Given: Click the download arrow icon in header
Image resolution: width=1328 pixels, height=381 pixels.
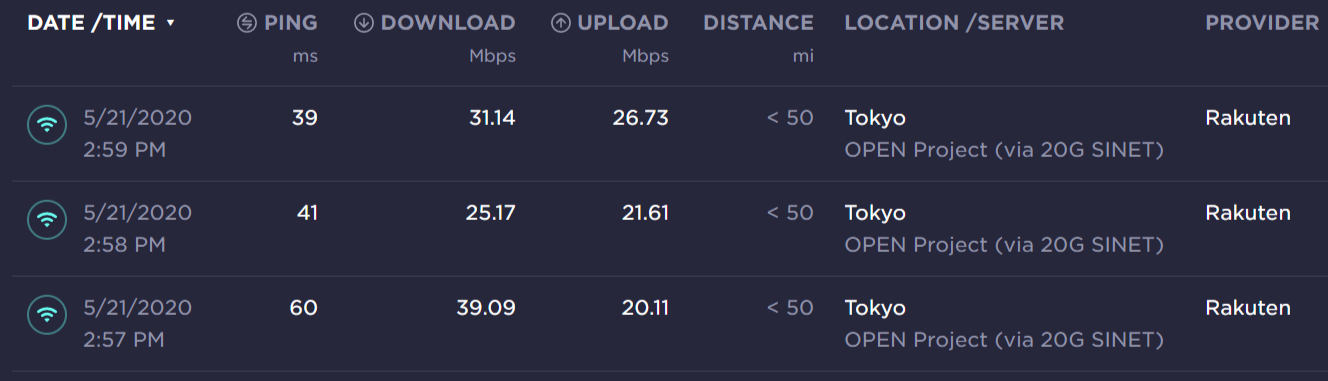Looking at the screenshot, I should click(364, 23).
